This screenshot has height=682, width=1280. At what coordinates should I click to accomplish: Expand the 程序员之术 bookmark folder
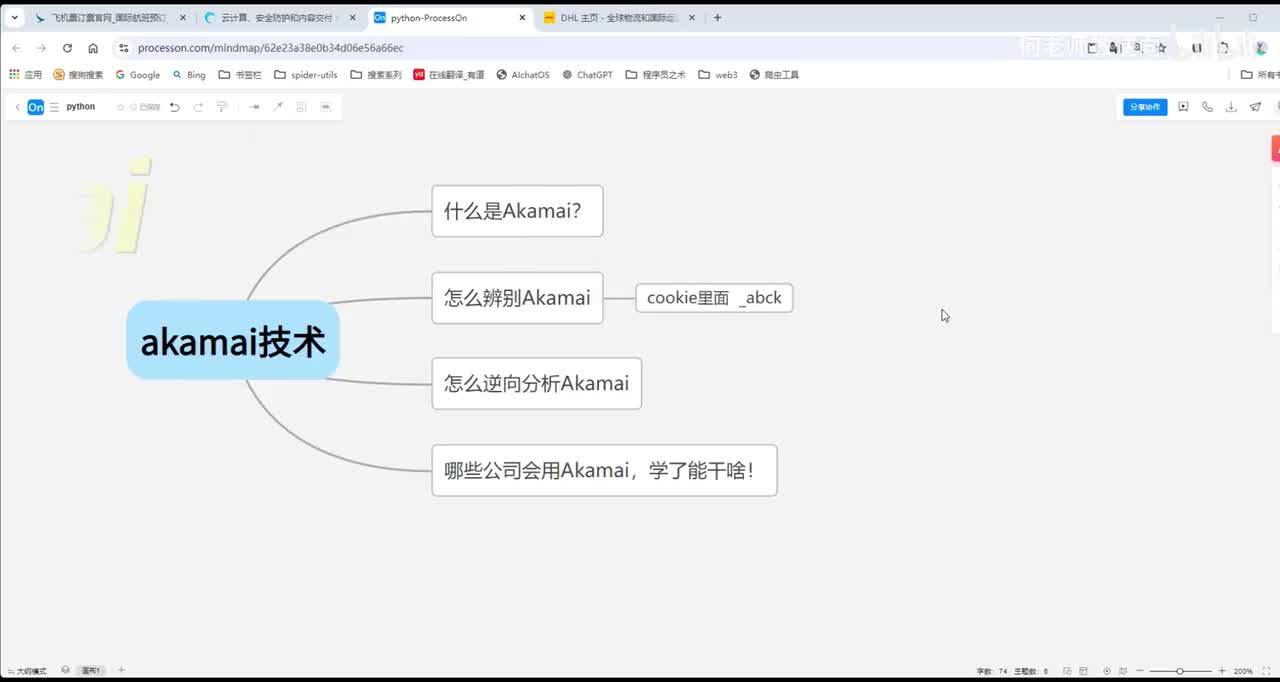(656, 75)
